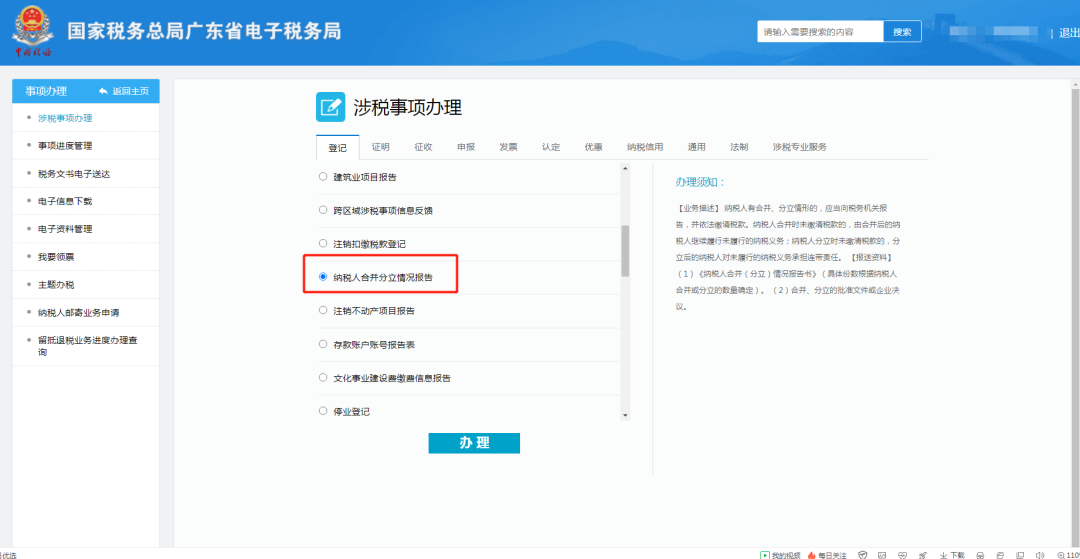Open 留抵退税业务进度办理查询 in sidebar

[x=87, y=346]
